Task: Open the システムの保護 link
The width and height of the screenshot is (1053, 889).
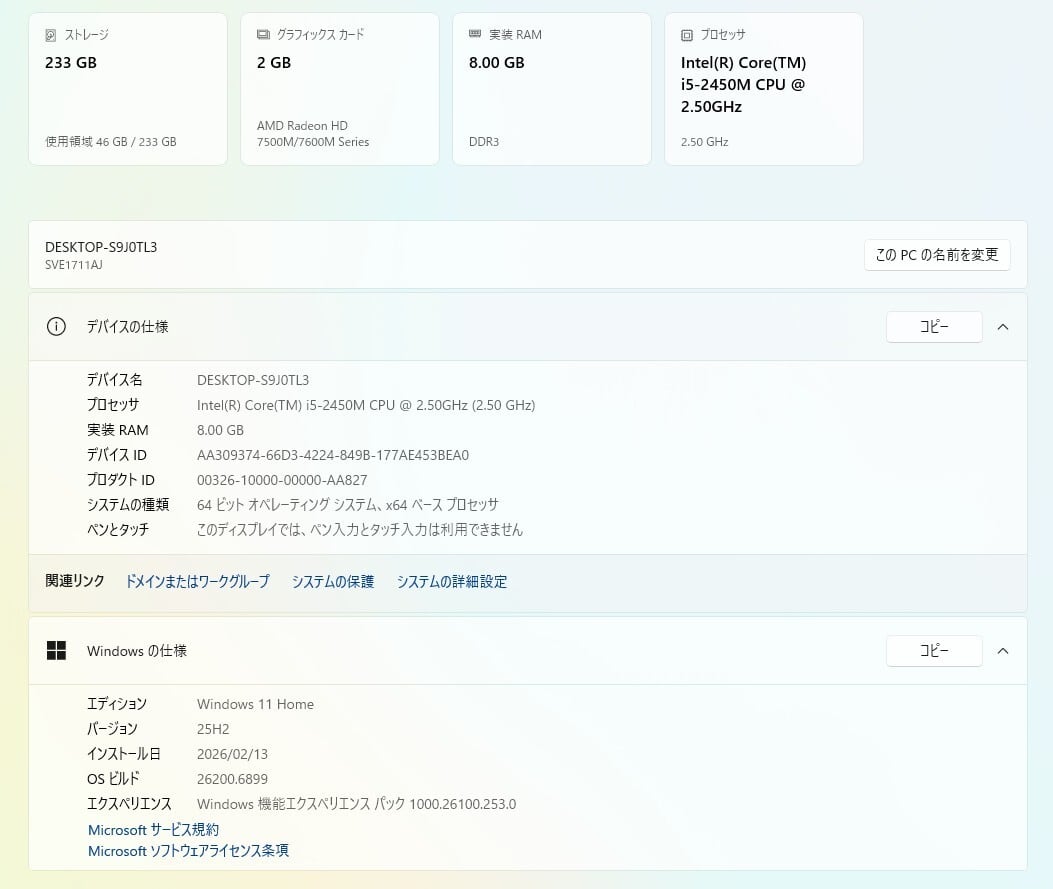Action: tap(333, 582)
